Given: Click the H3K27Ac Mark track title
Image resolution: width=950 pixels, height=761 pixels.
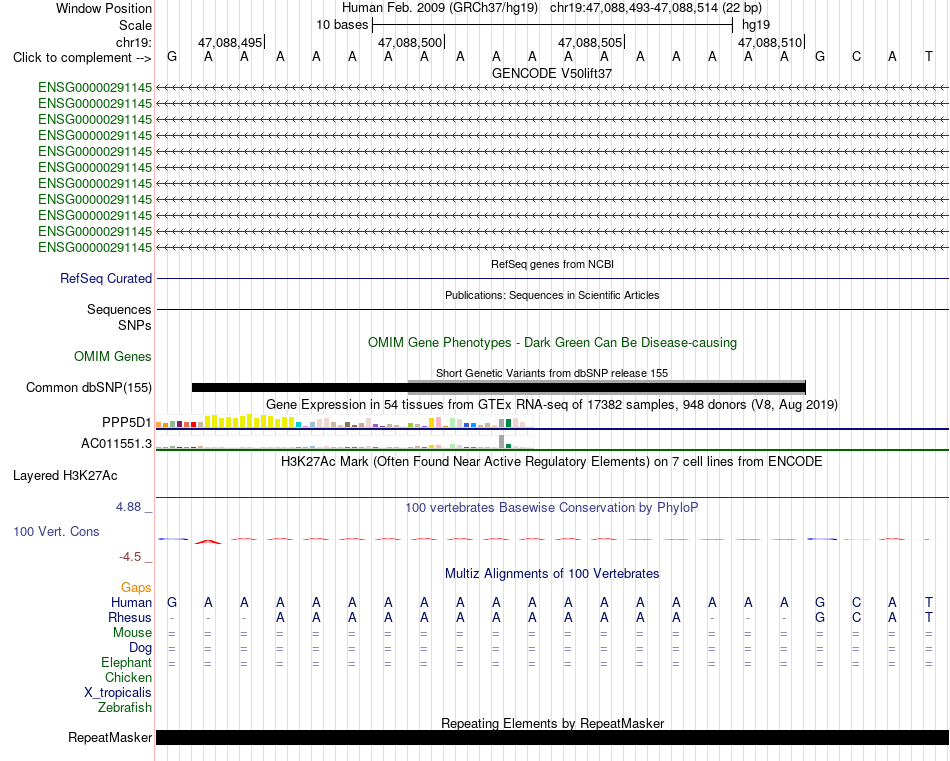Looking at the screenshot, I should coord(552,462).
